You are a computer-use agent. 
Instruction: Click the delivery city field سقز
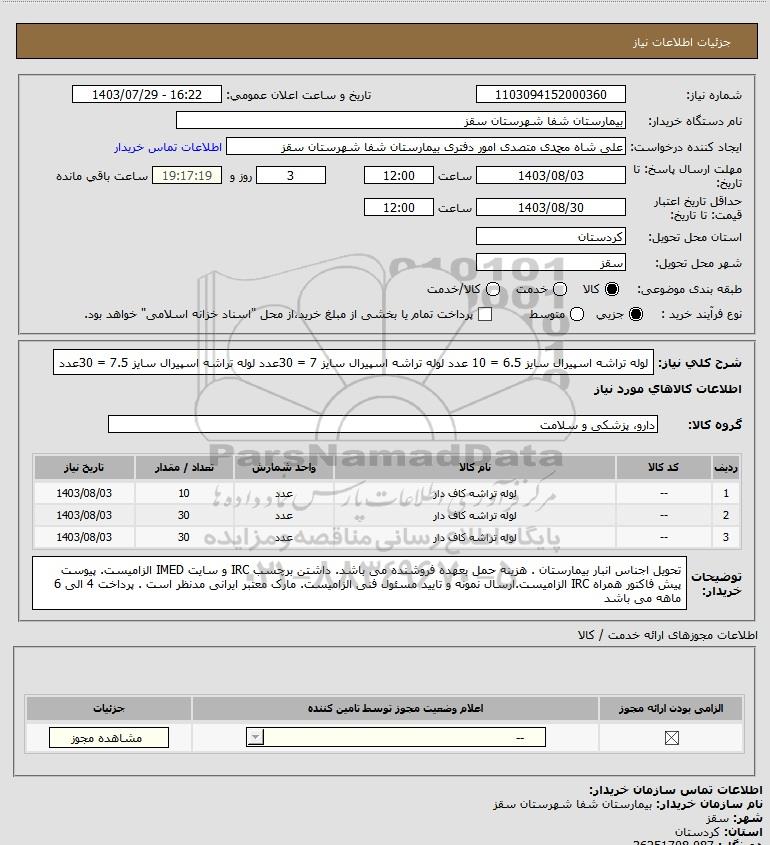(551, 262)
